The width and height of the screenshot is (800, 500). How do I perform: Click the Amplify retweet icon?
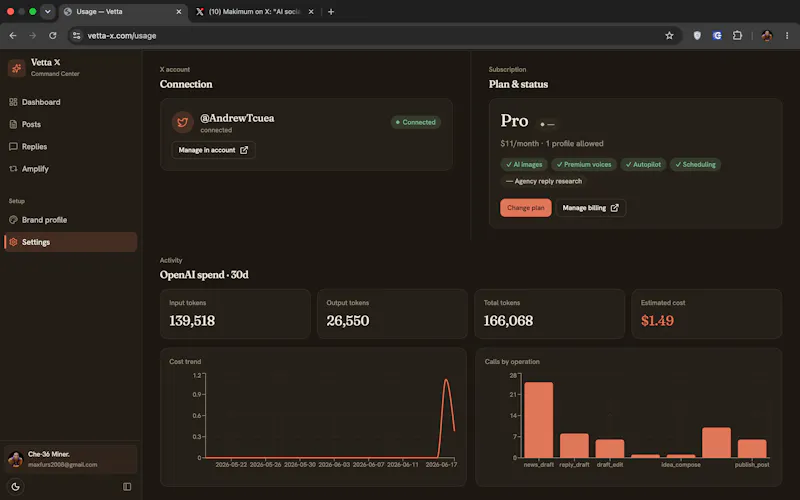click(x=13, y=168)
